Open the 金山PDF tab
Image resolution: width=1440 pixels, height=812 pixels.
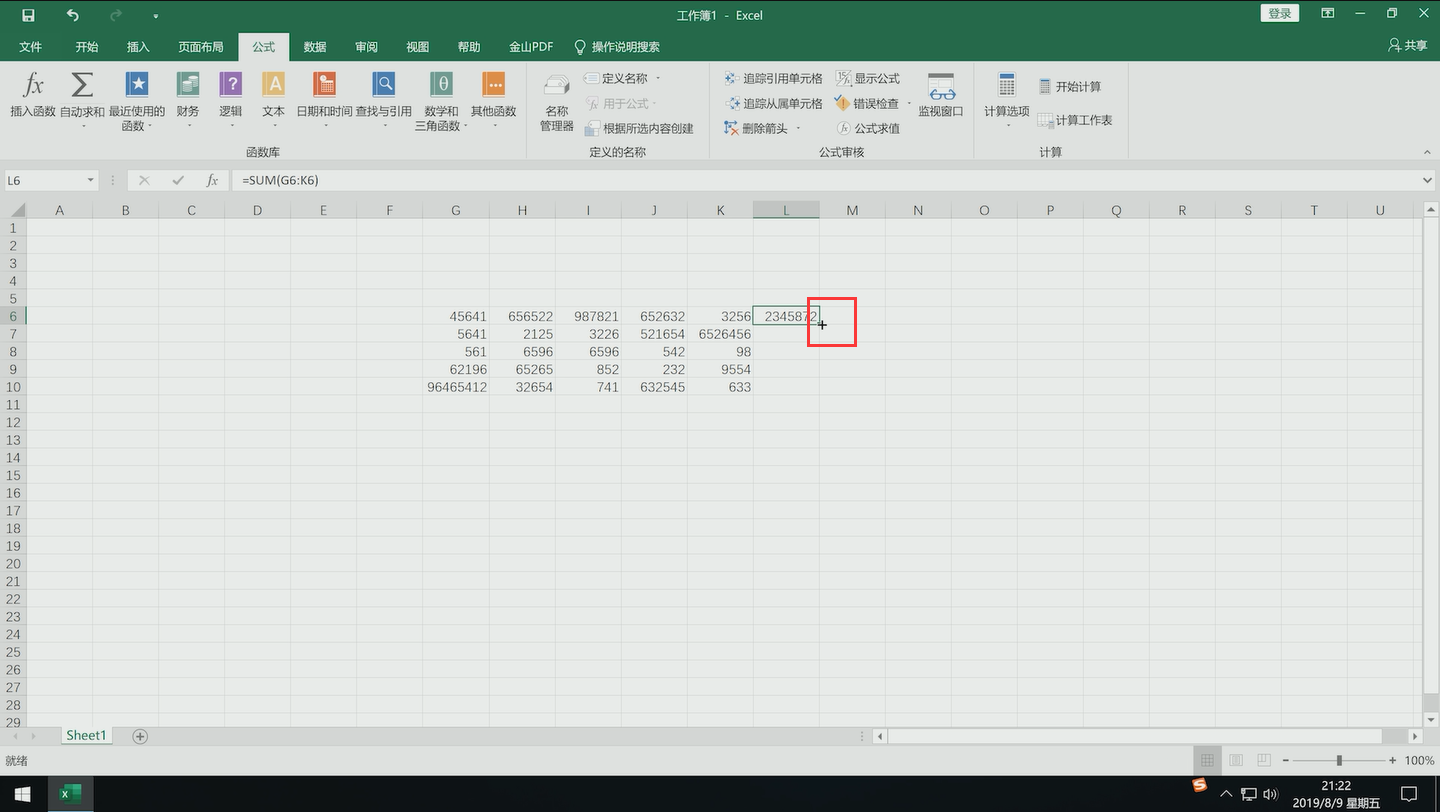pos(531,47)
